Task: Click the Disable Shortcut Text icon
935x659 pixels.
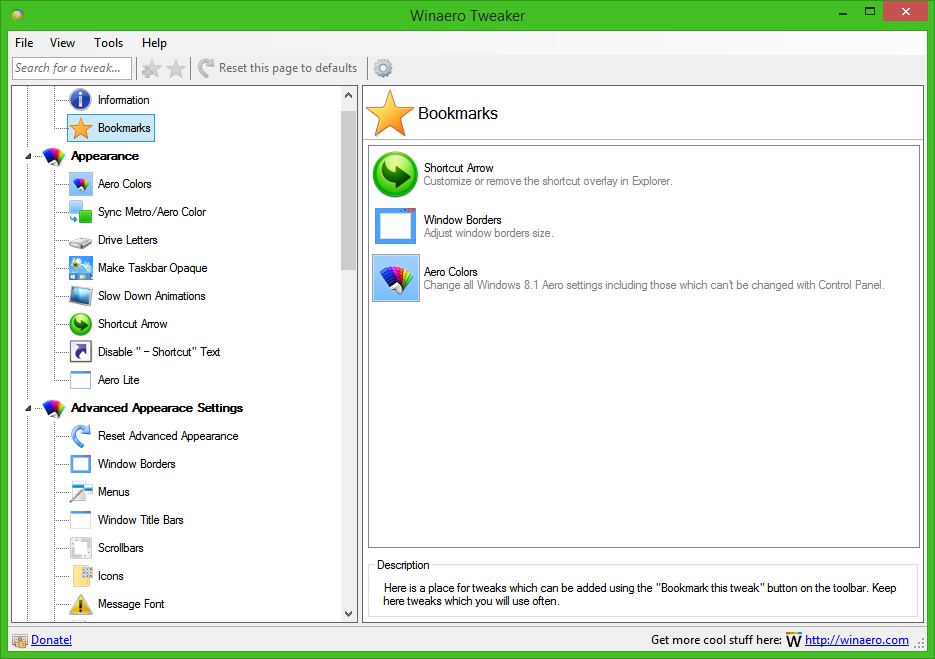Action: pos(81,352)
